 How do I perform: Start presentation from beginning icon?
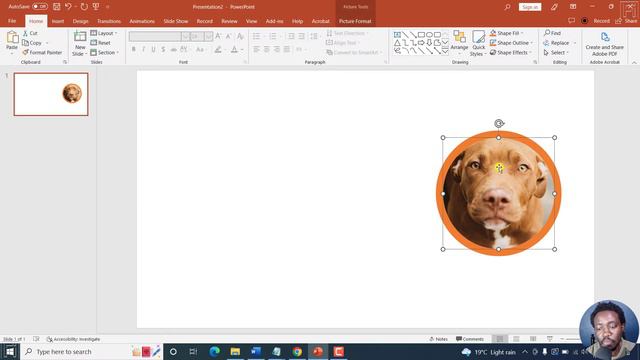[96, 7]
